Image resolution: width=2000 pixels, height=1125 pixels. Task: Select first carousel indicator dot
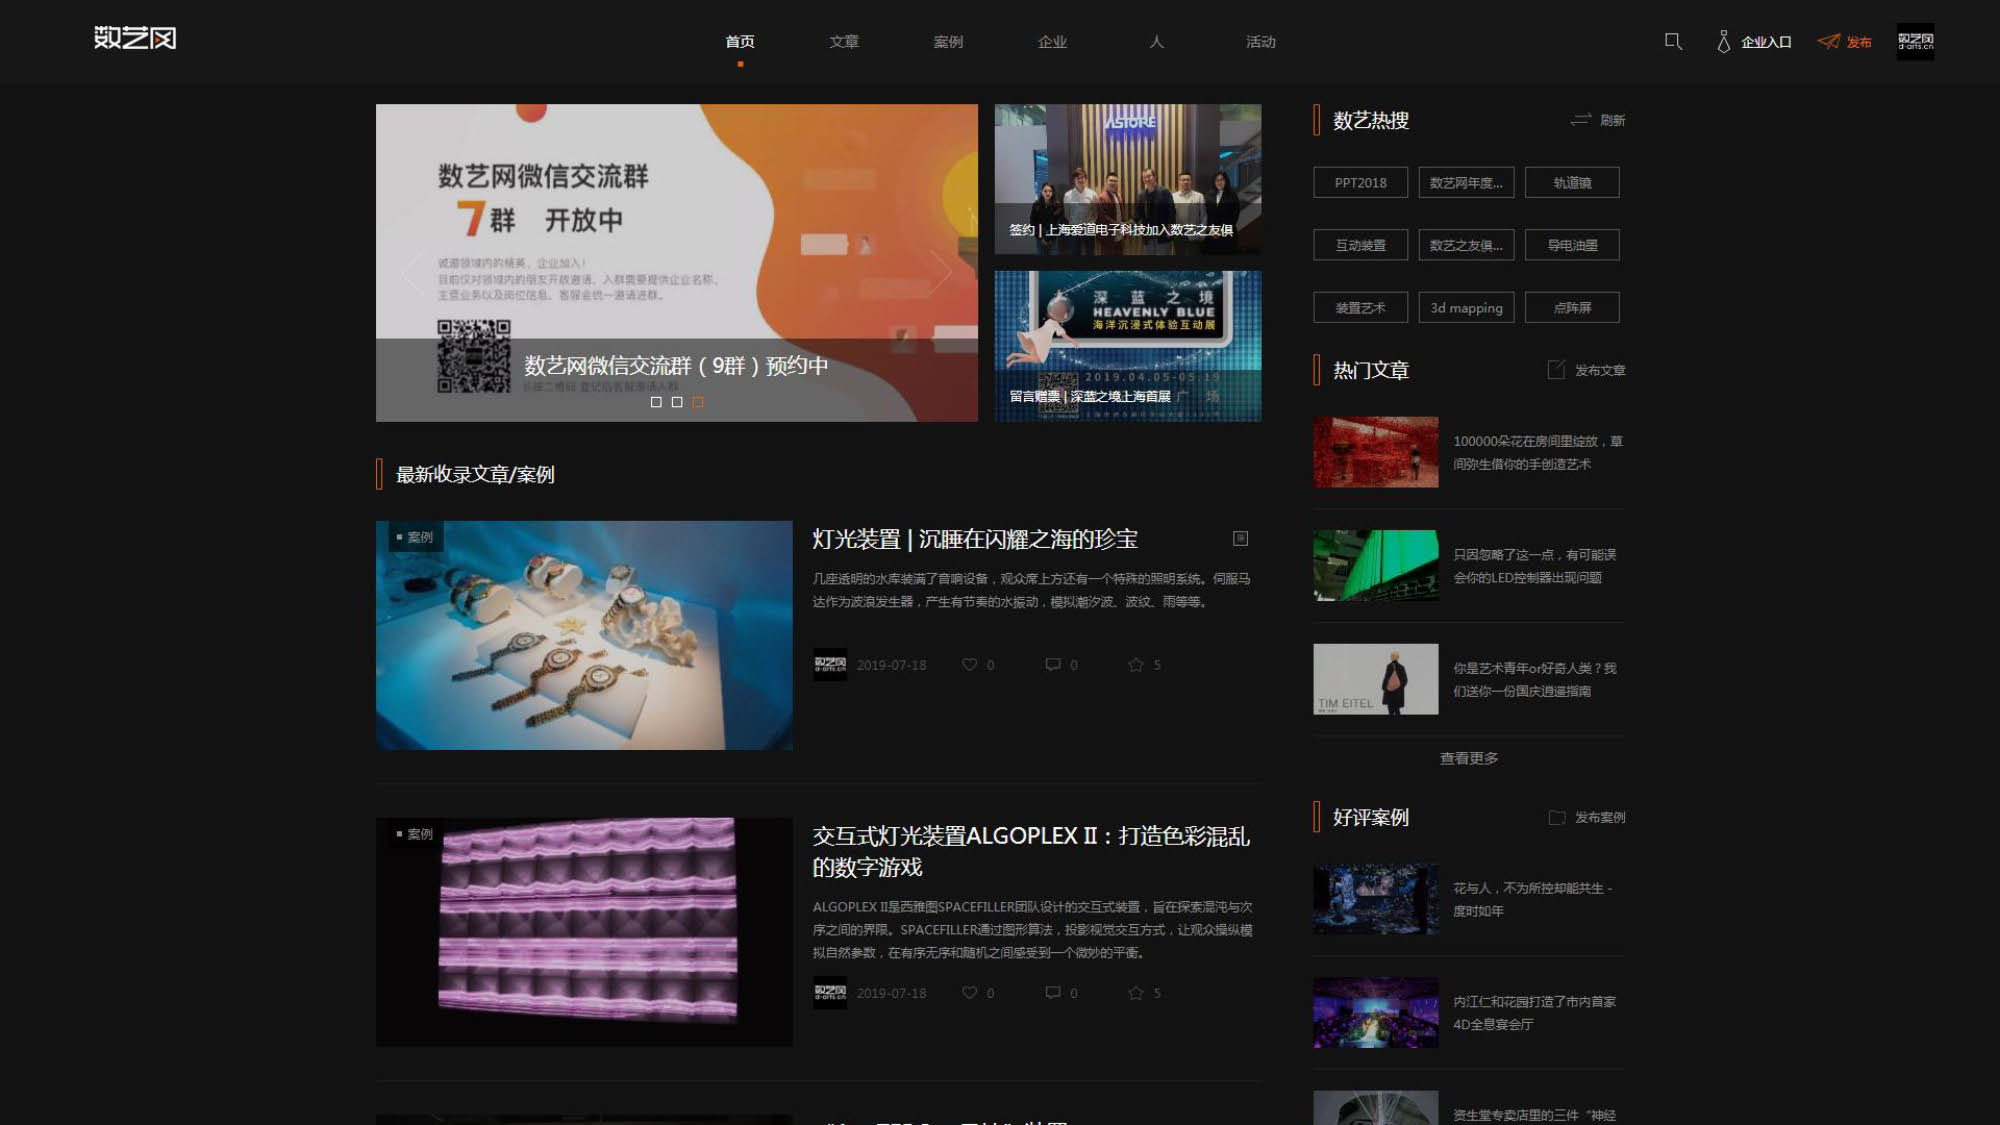pos(656,402)
